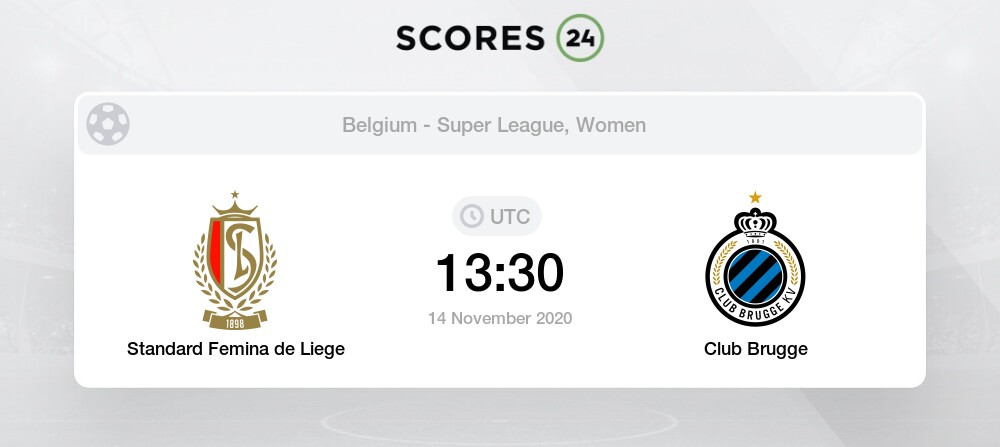Screen dimensions: 1000x447
Task: Click the 14 November 2020 match date
Action: pos(500,319)
